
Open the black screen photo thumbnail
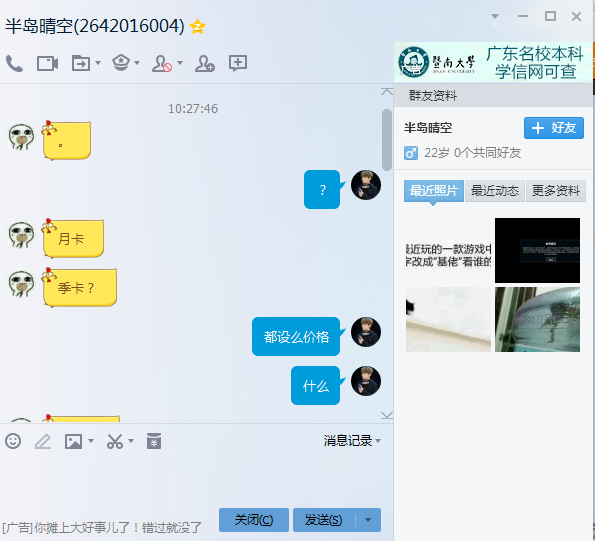537,250
